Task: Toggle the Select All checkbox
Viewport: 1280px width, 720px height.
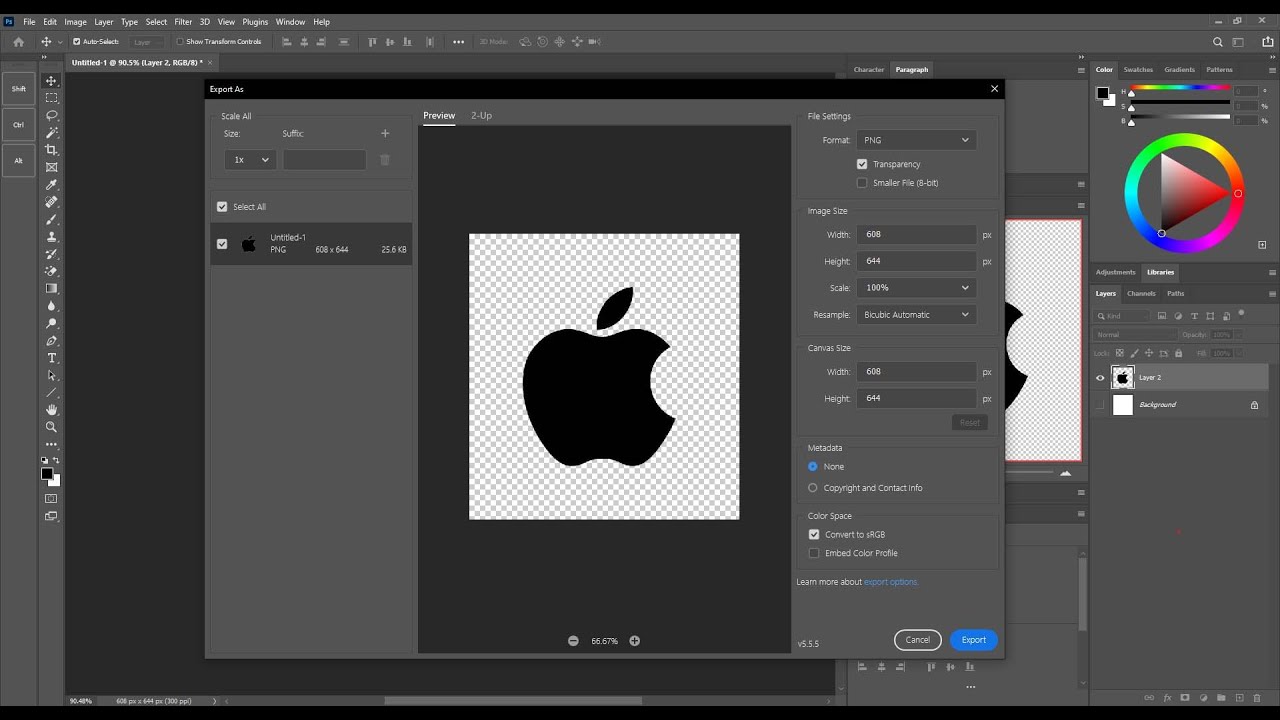Action: pyautogui.click(x=222, y=207)
